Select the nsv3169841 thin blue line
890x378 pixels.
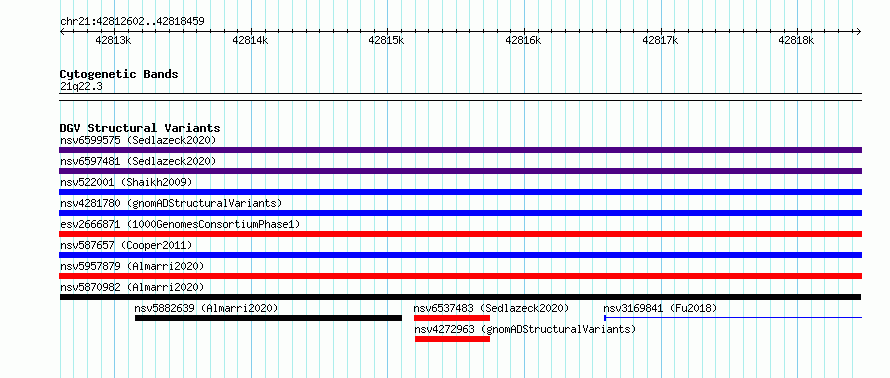pos(733,318)
